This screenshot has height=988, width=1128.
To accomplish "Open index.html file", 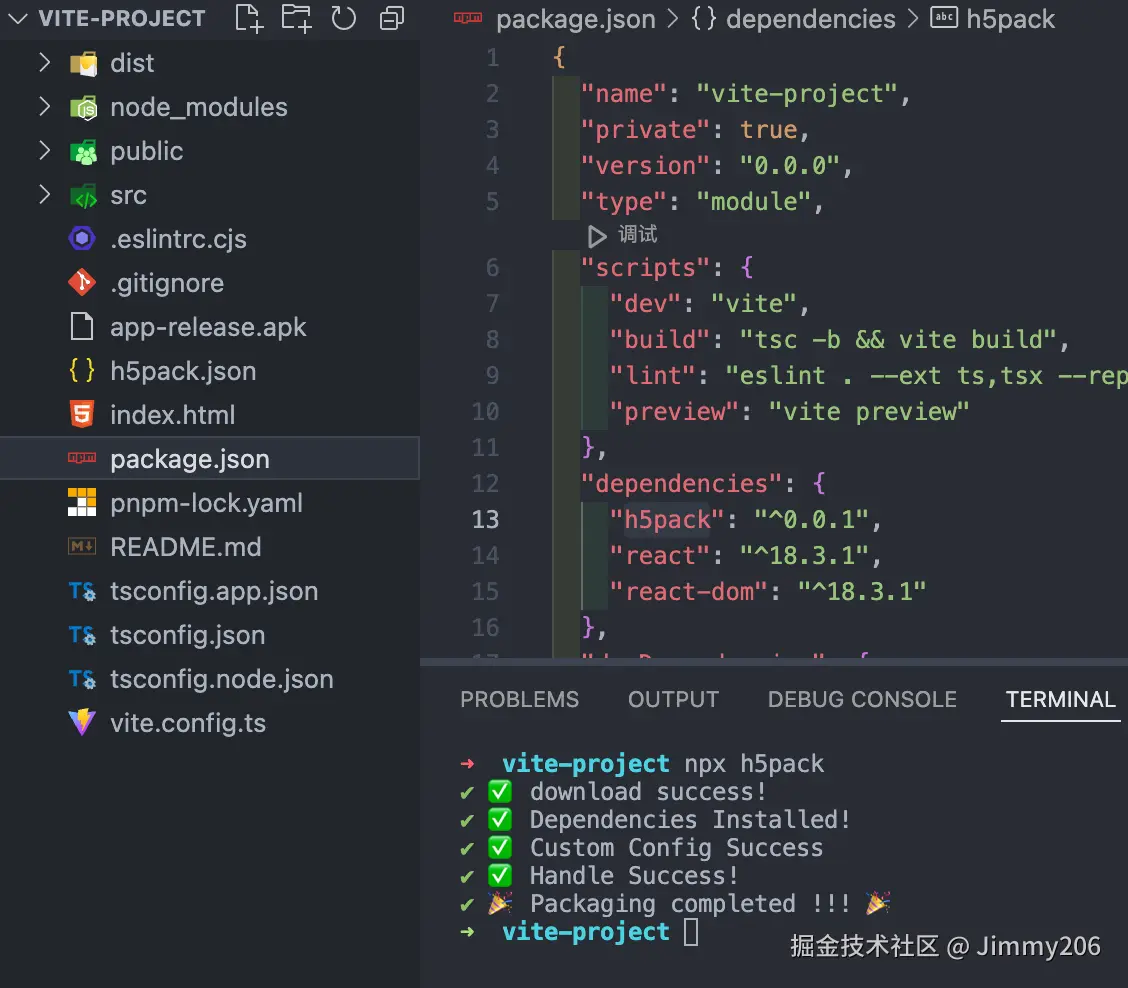I will pos(173,414).
